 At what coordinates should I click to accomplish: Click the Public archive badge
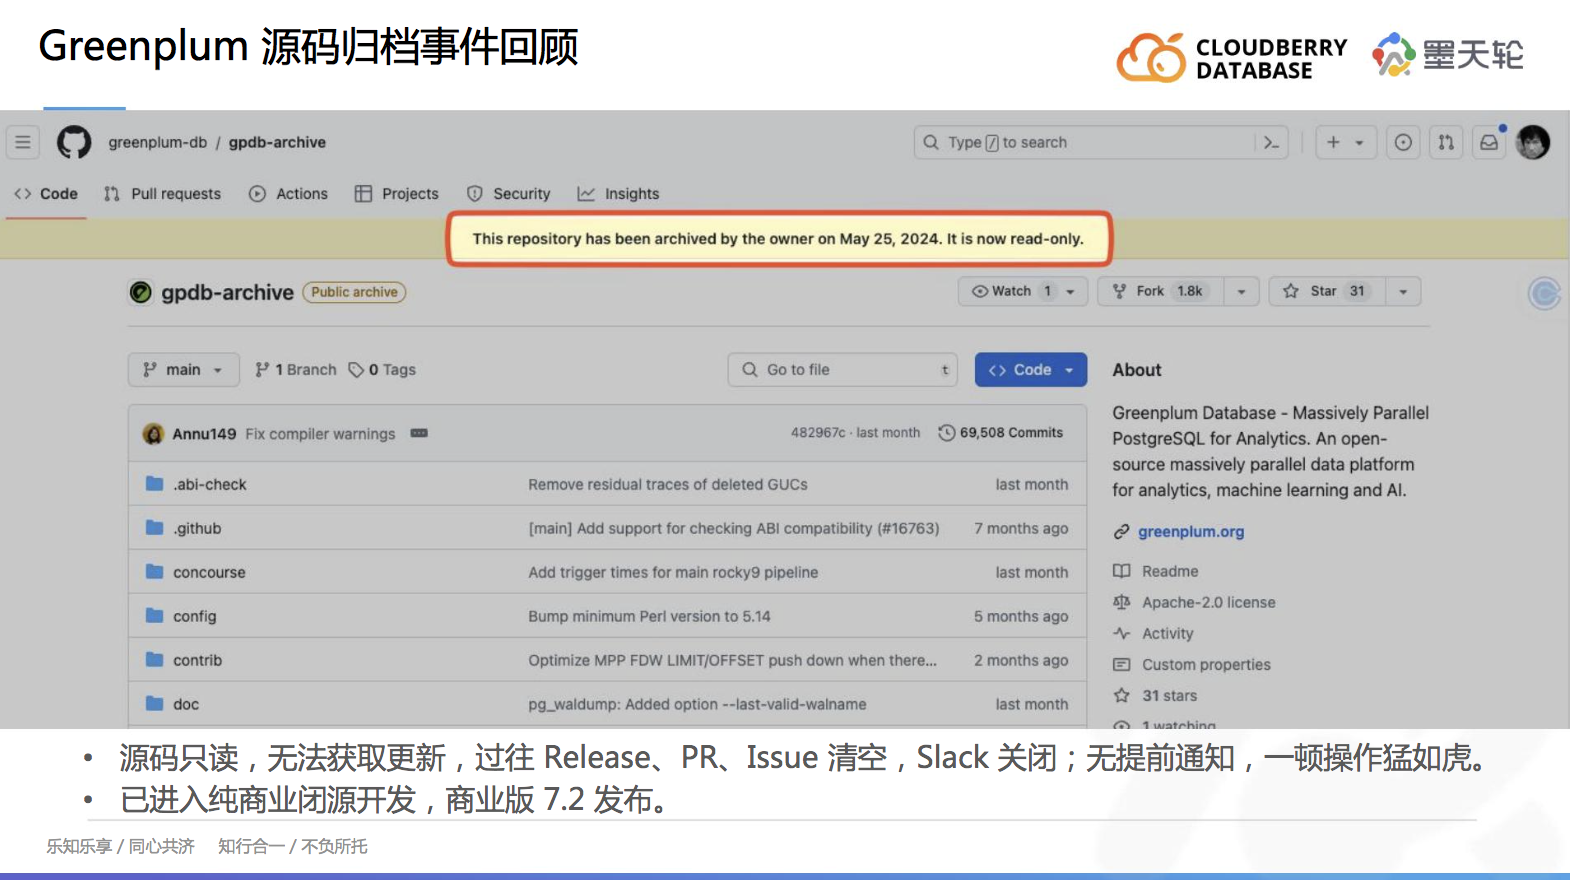(354, 292)
